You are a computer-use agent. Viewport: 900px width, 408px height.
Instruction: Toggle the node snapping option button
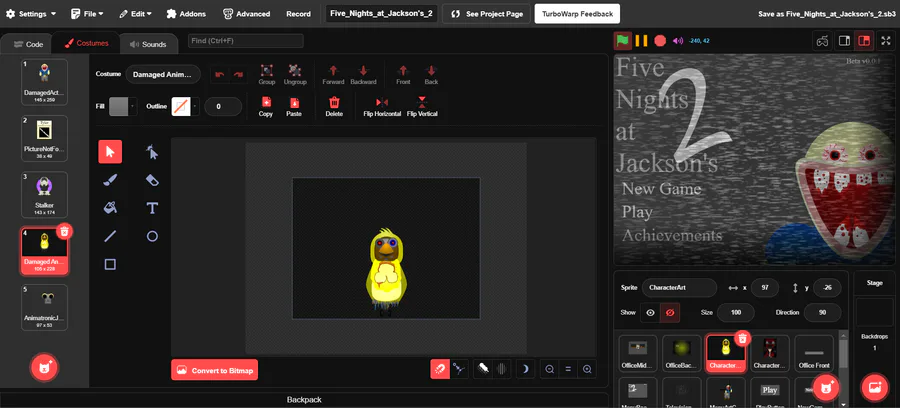[459, 370]
